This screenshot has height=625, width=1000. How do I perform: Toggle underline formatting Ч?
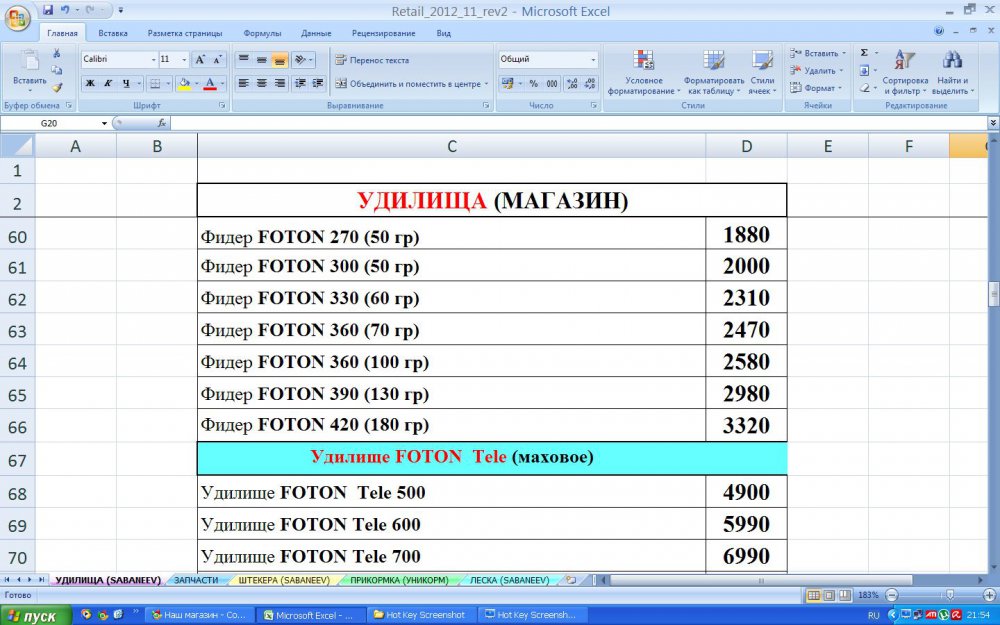(126, 84)
